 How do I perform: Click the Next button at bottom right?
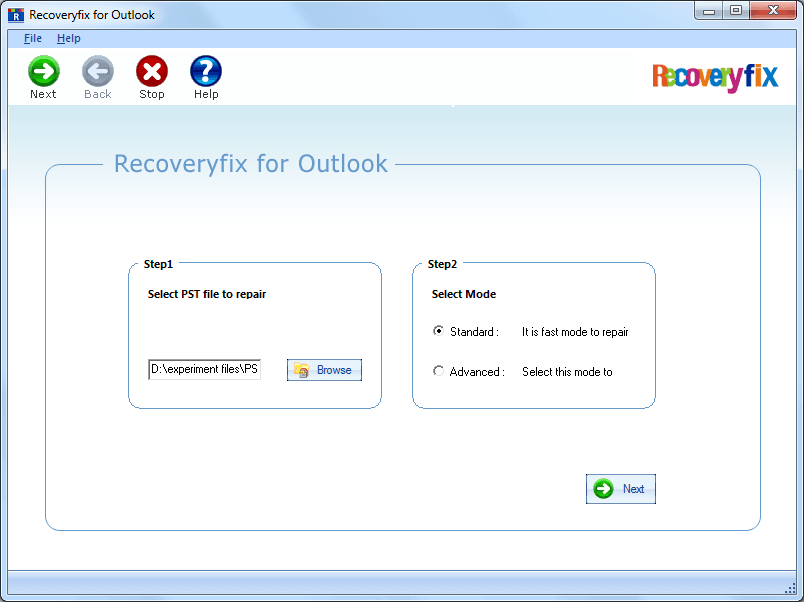point(620,489)
